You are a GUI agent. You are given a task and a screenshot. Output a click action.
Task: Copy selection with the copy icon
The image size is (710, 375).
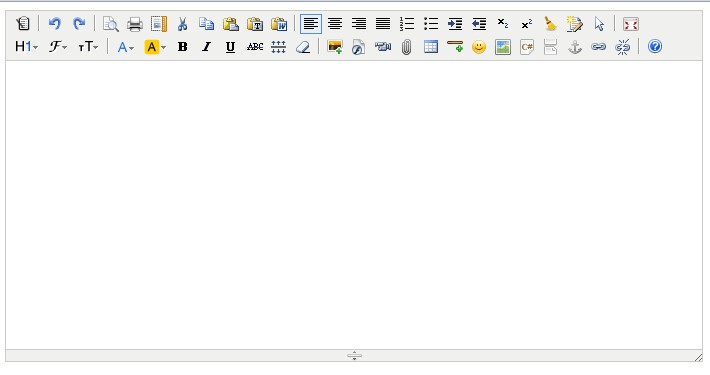206,24
